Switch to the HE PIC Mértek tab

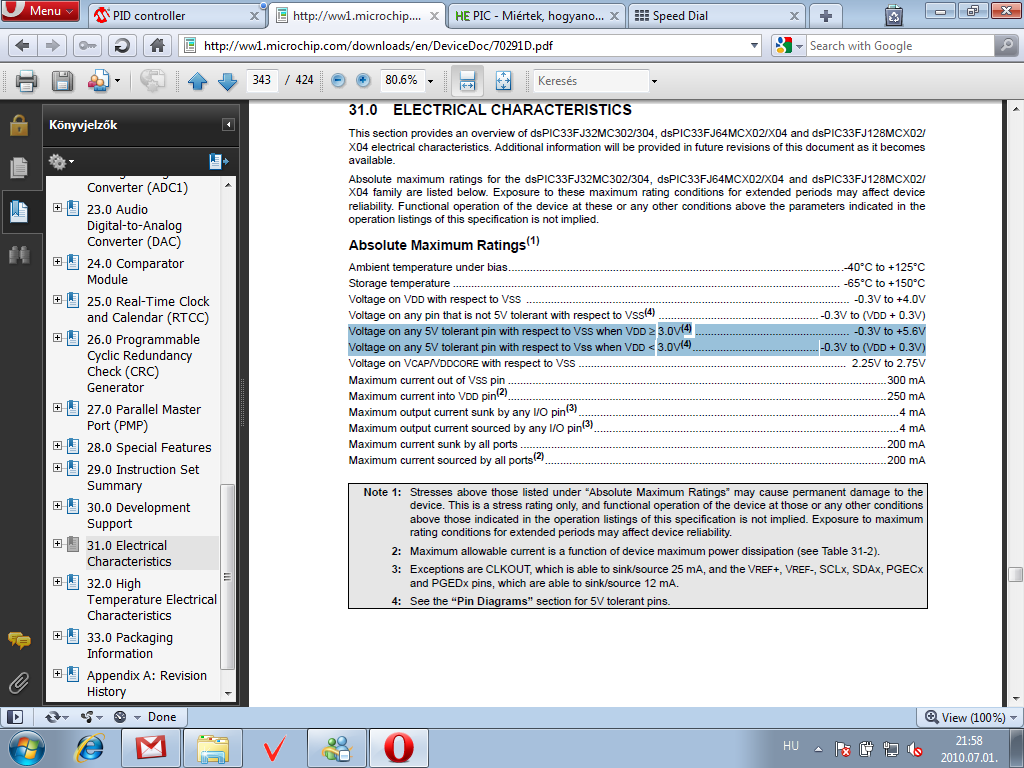[x=537, y=16]
